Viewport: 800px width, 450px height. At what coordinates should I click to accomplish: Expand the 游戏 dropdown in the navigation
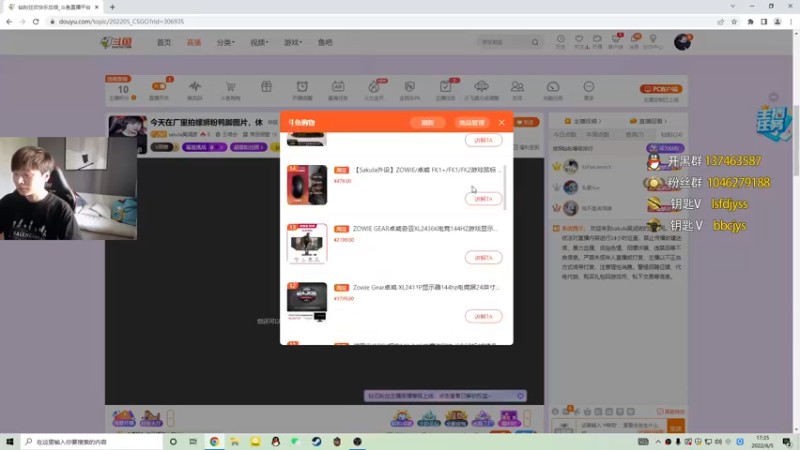pyautogui.click(x=293, y=42)
